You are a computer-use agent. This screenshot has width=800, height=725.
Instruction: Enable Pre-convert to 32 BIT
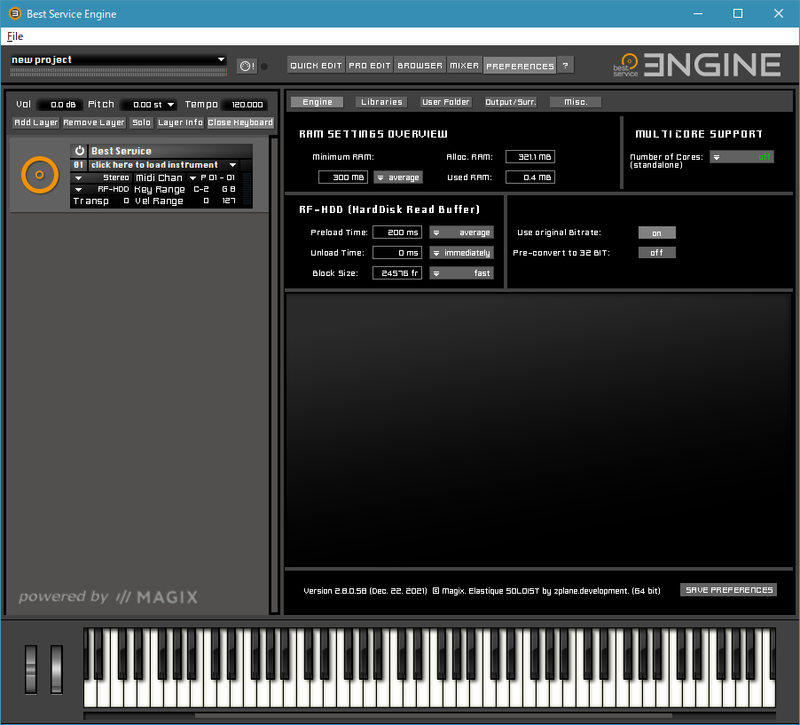[x=657, y=252]
